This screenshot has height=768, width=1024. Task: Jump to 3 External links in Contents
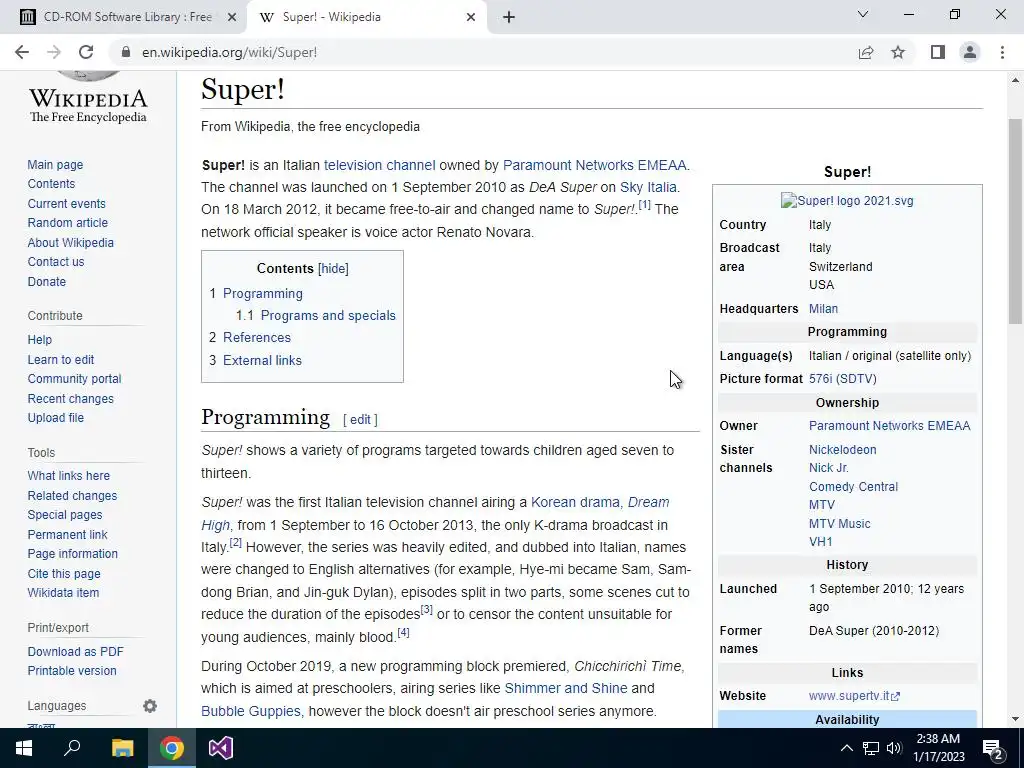tap(255, 360)
